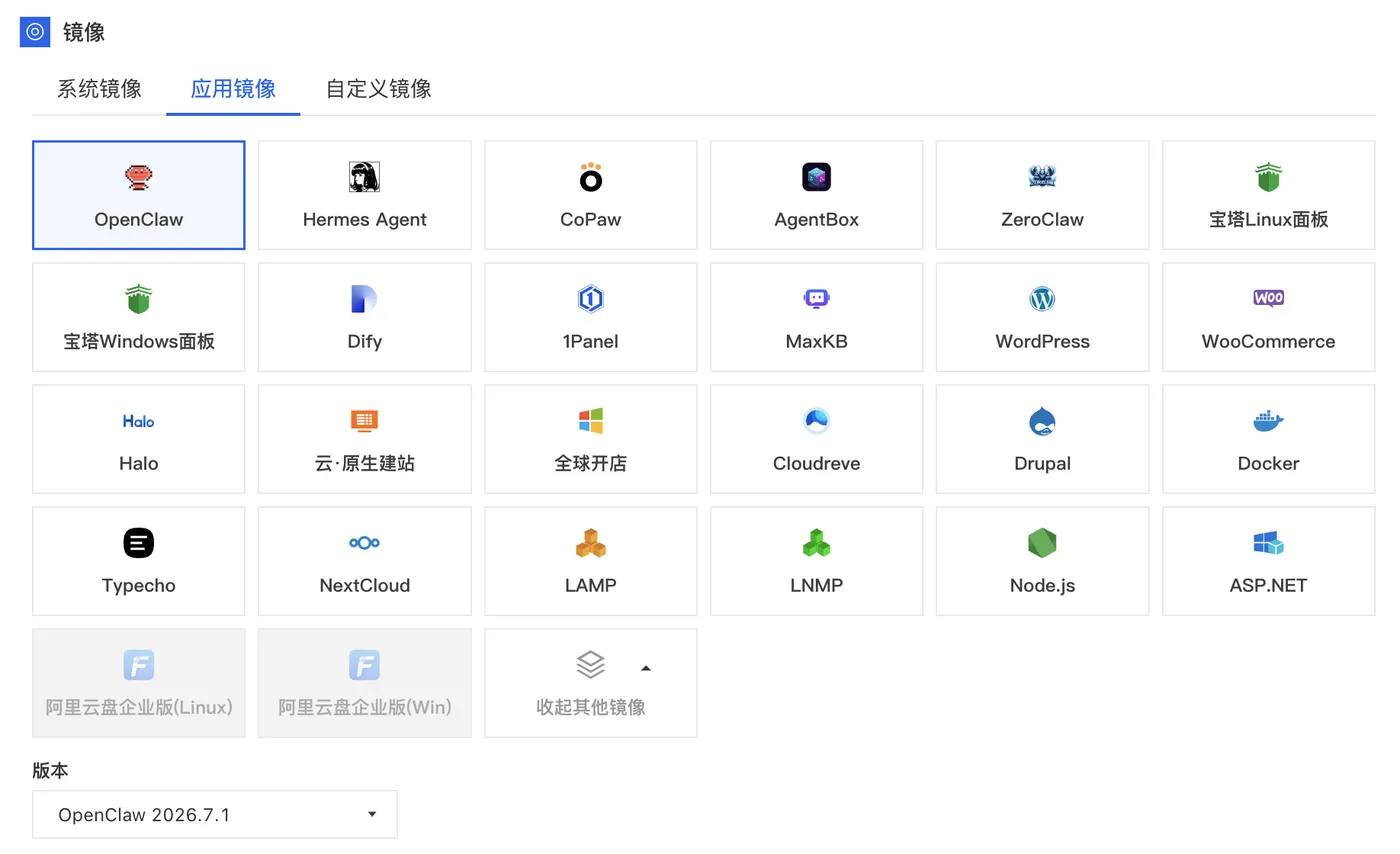Screen dimensions: 1400x854
Task: Choose the Hermes Agent portrait icon
Action: [x=364, y=177]
